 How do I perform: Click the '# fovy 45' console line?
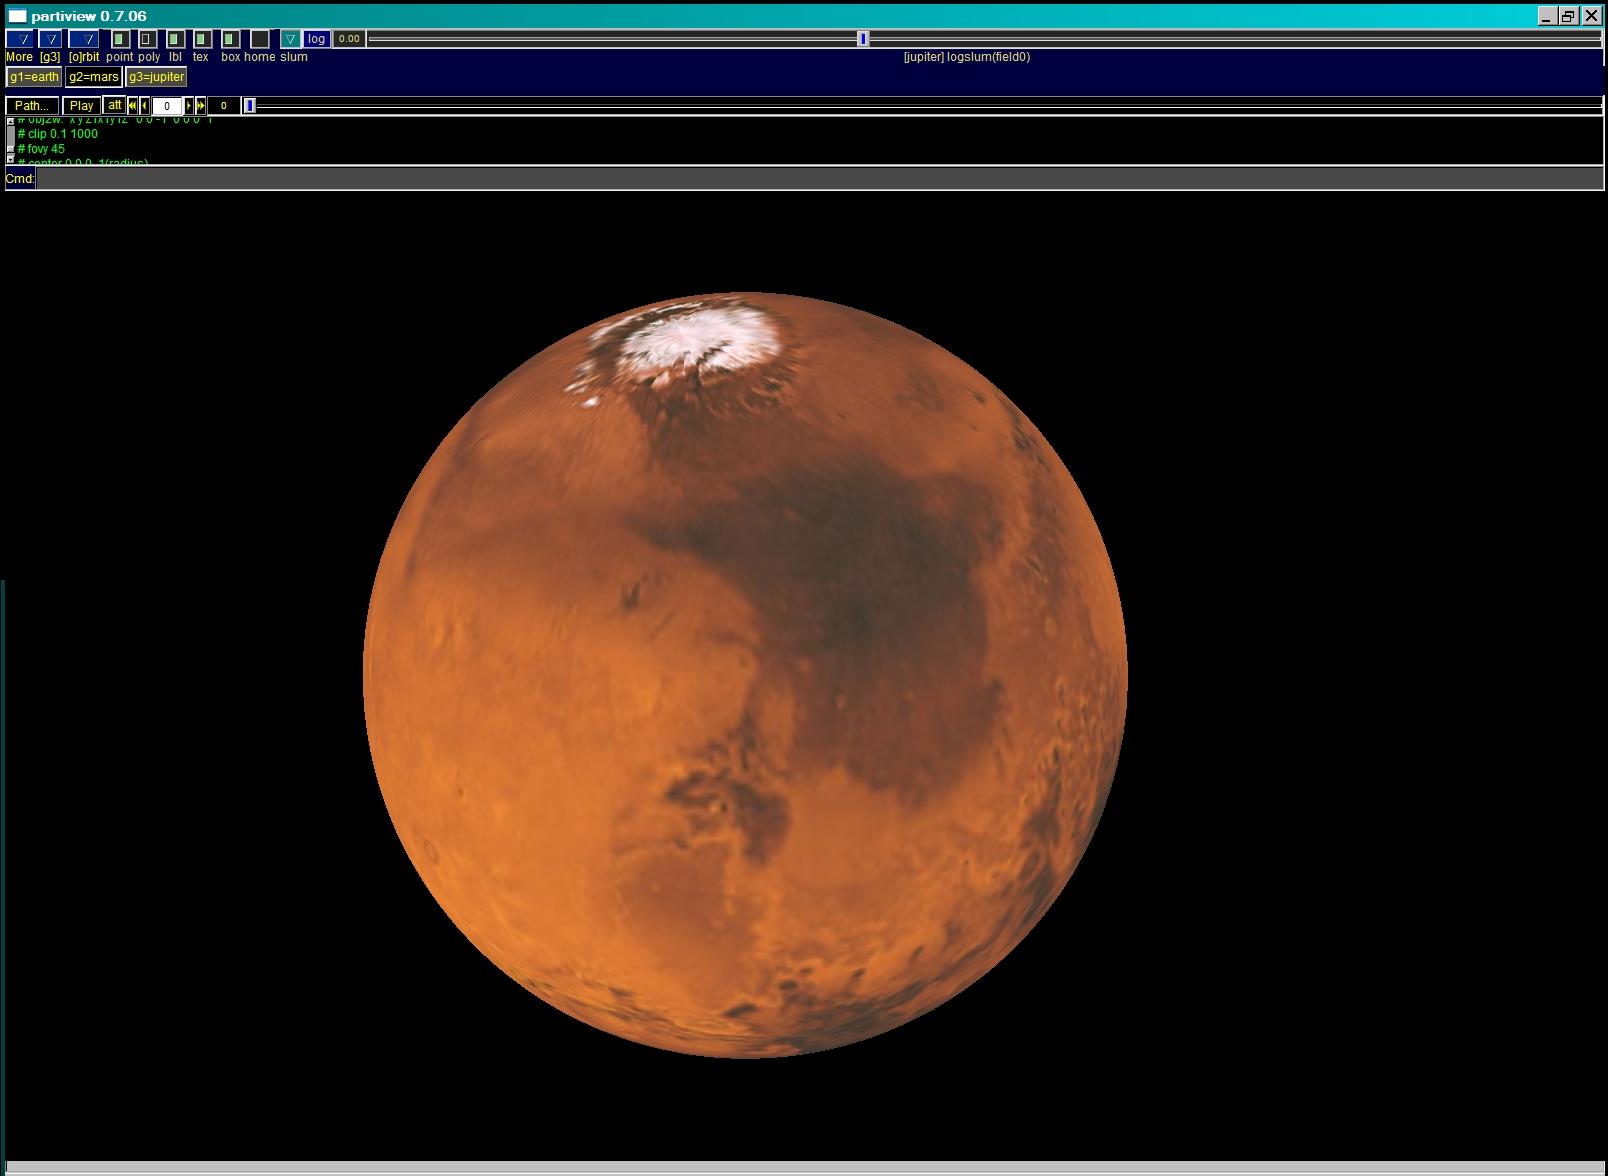click(x=41, y=149)
